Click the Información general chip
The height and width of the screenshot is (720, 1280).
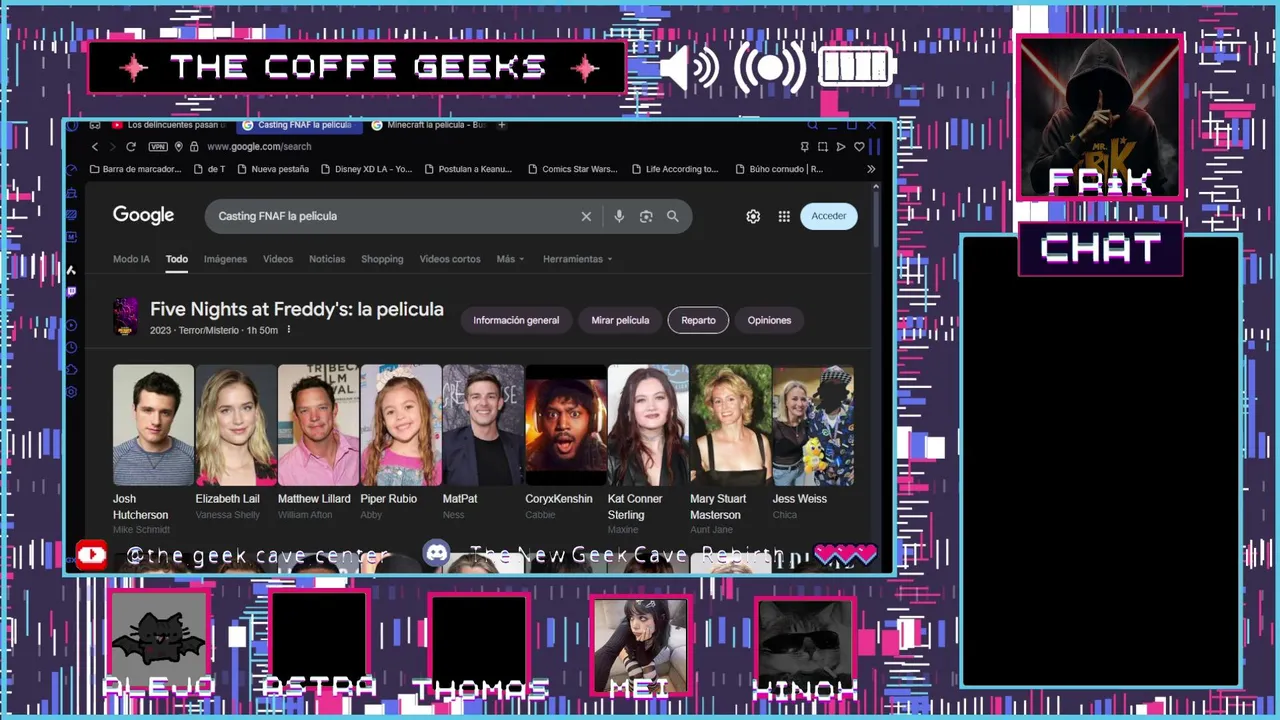coord(516,320)
